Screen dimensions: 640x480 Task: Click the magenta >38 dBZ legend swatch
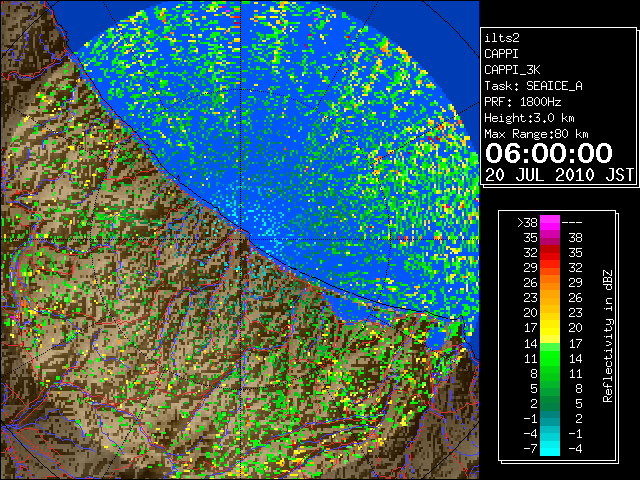[550, 222]
